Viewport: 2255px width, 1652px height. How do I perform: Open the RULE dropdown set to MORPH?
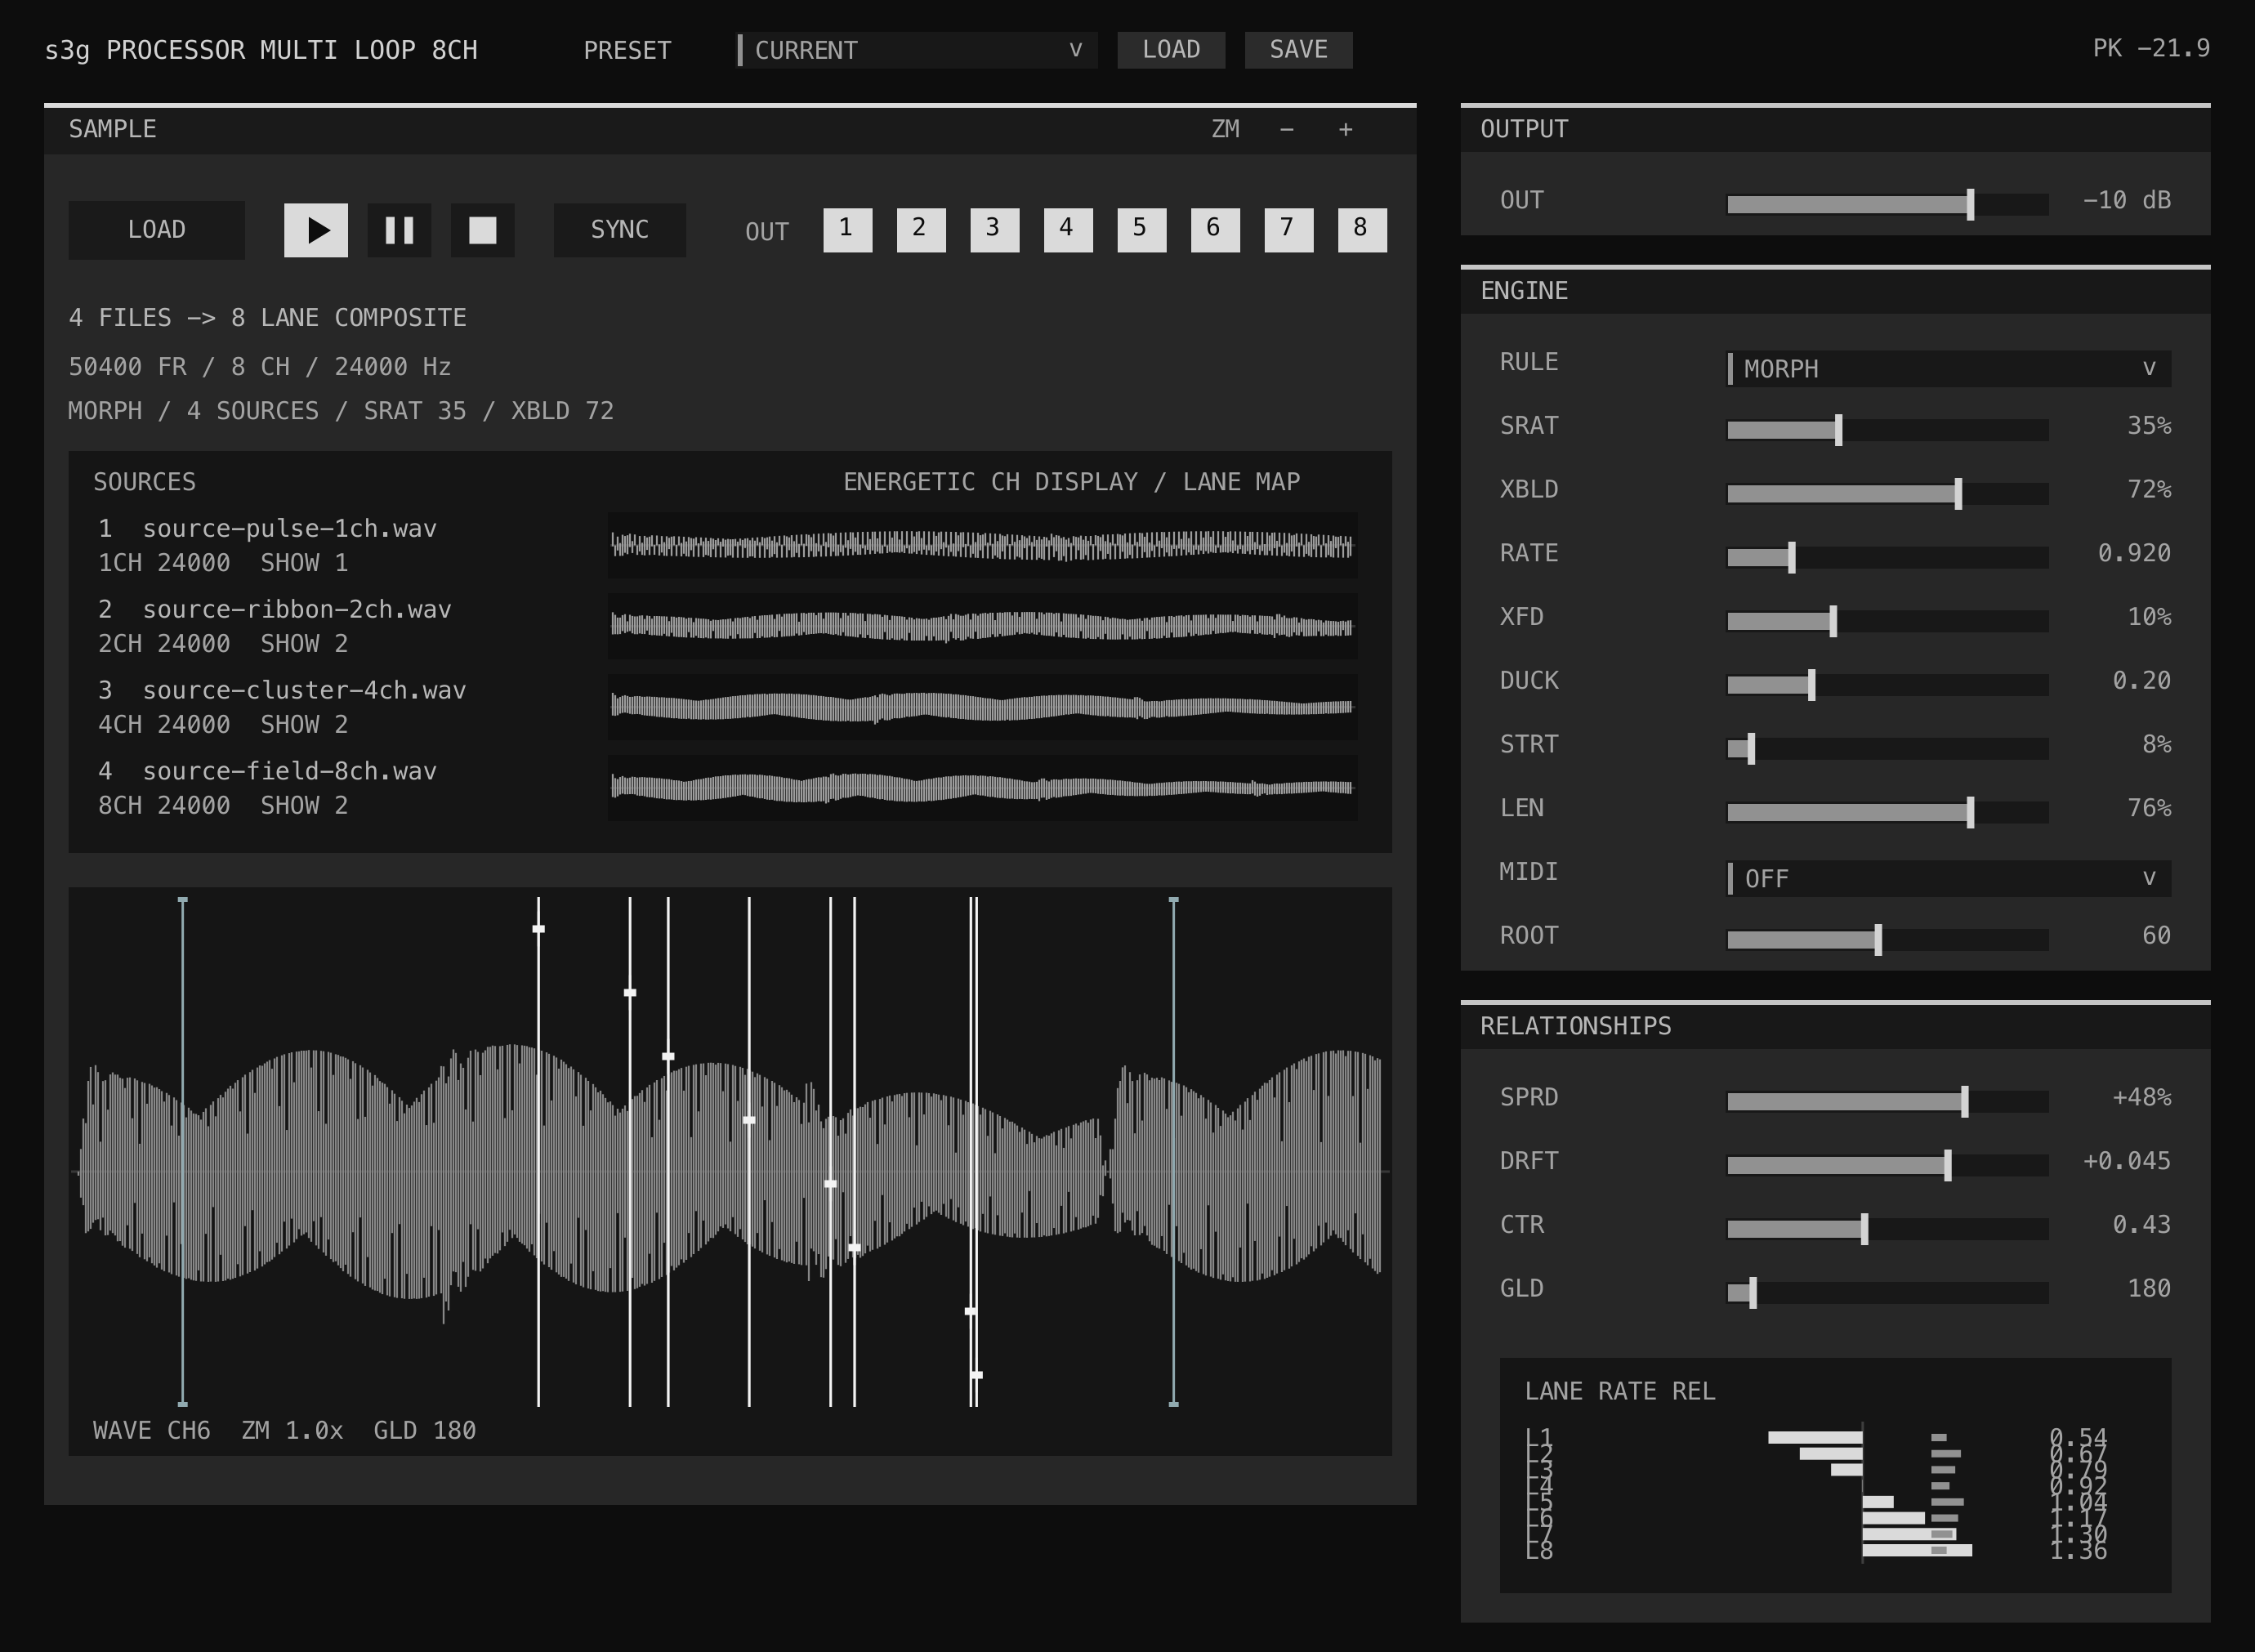click(1949, 369)
